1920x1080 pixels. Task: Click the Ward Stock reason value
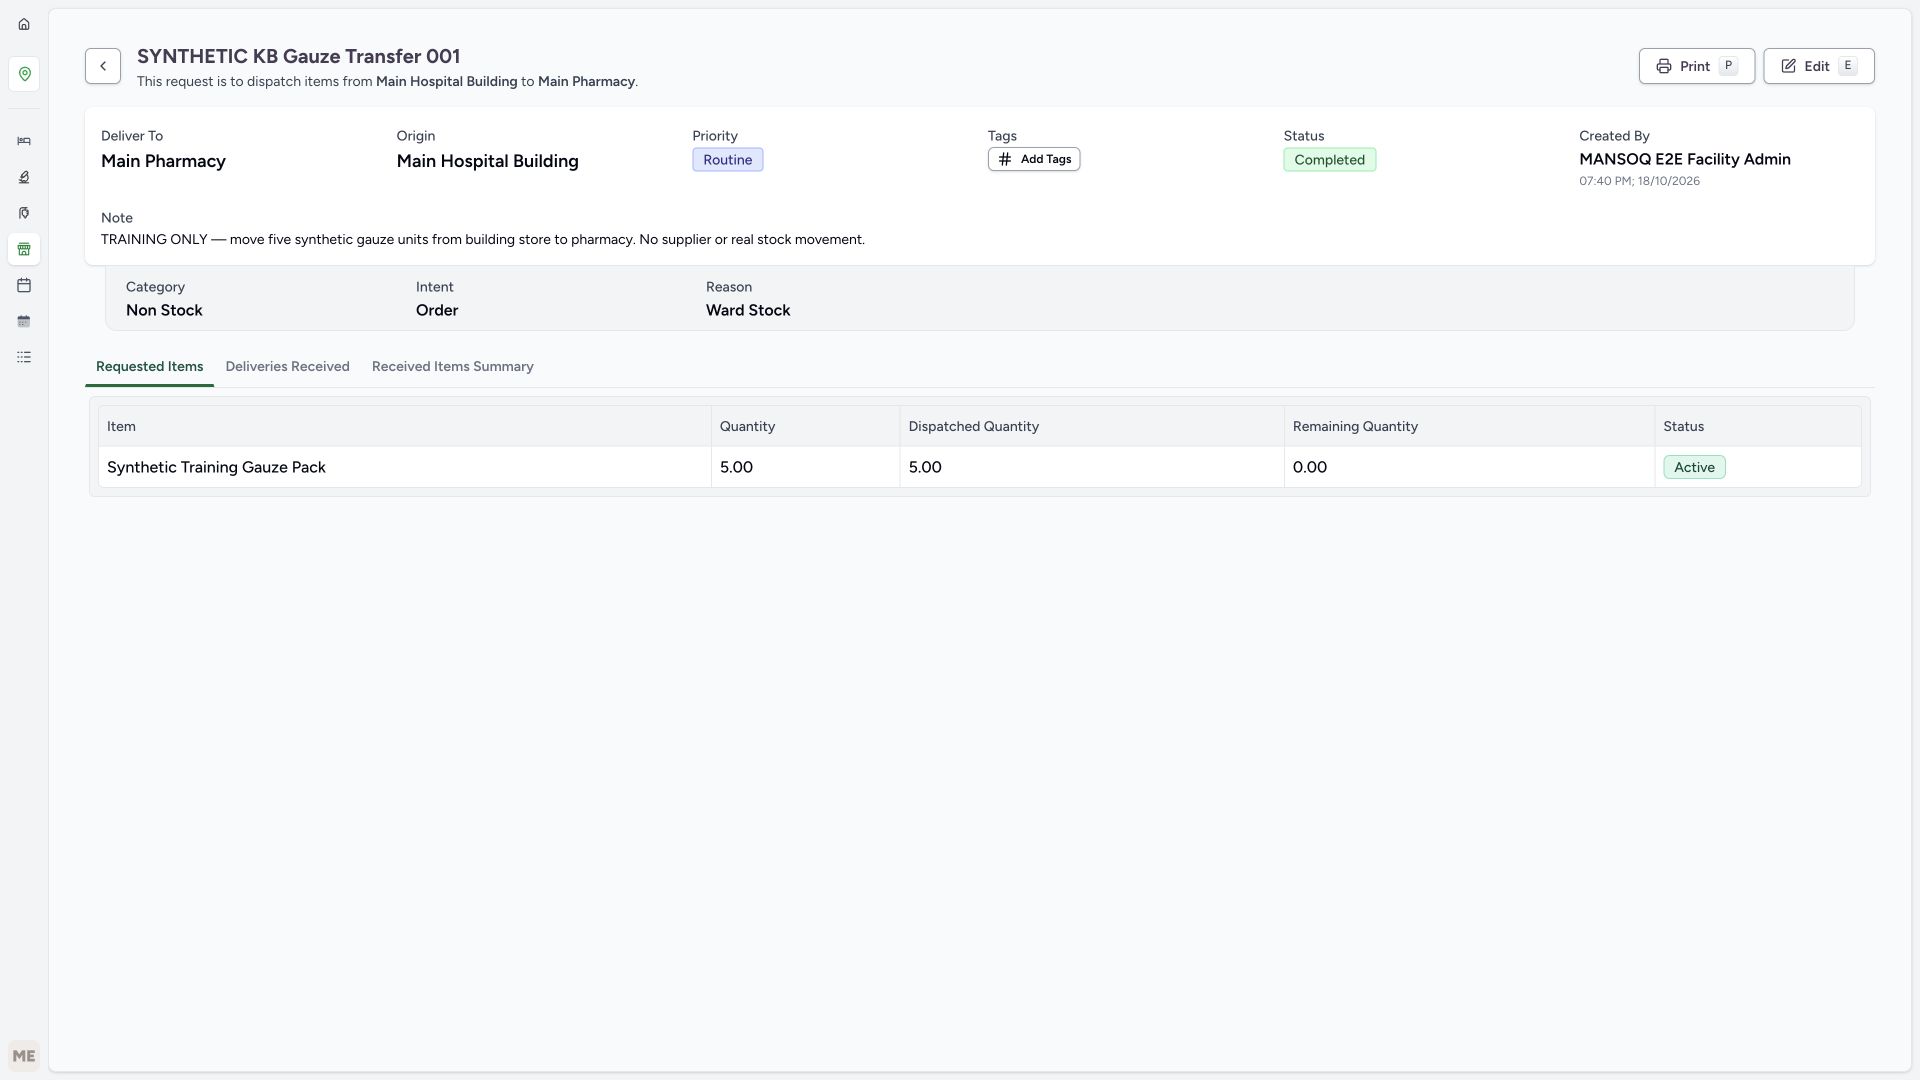click(747, 310)
